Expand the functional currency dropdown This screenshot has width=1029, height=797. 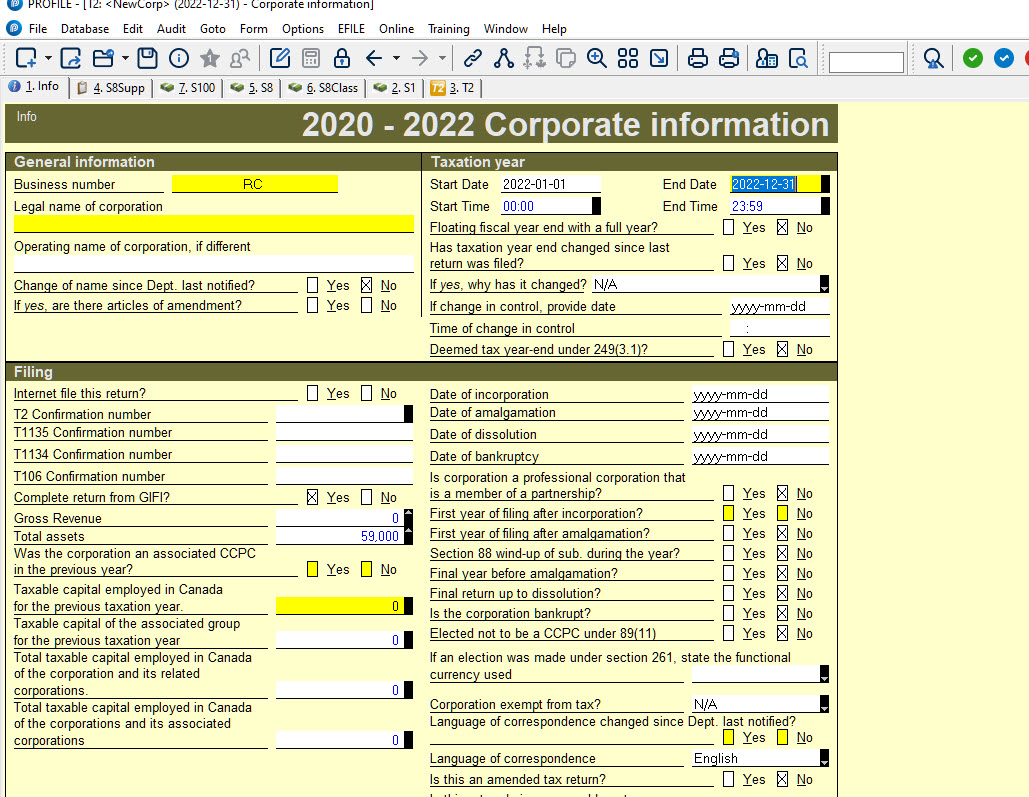tap(824, 674)
